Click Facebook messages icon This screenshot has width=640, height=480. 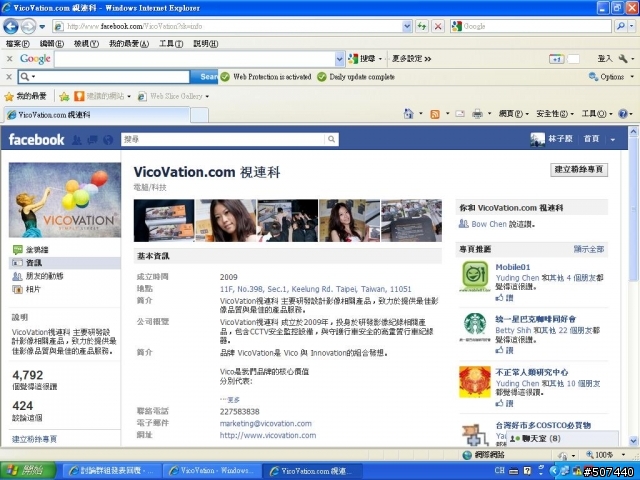coord(93,140)
